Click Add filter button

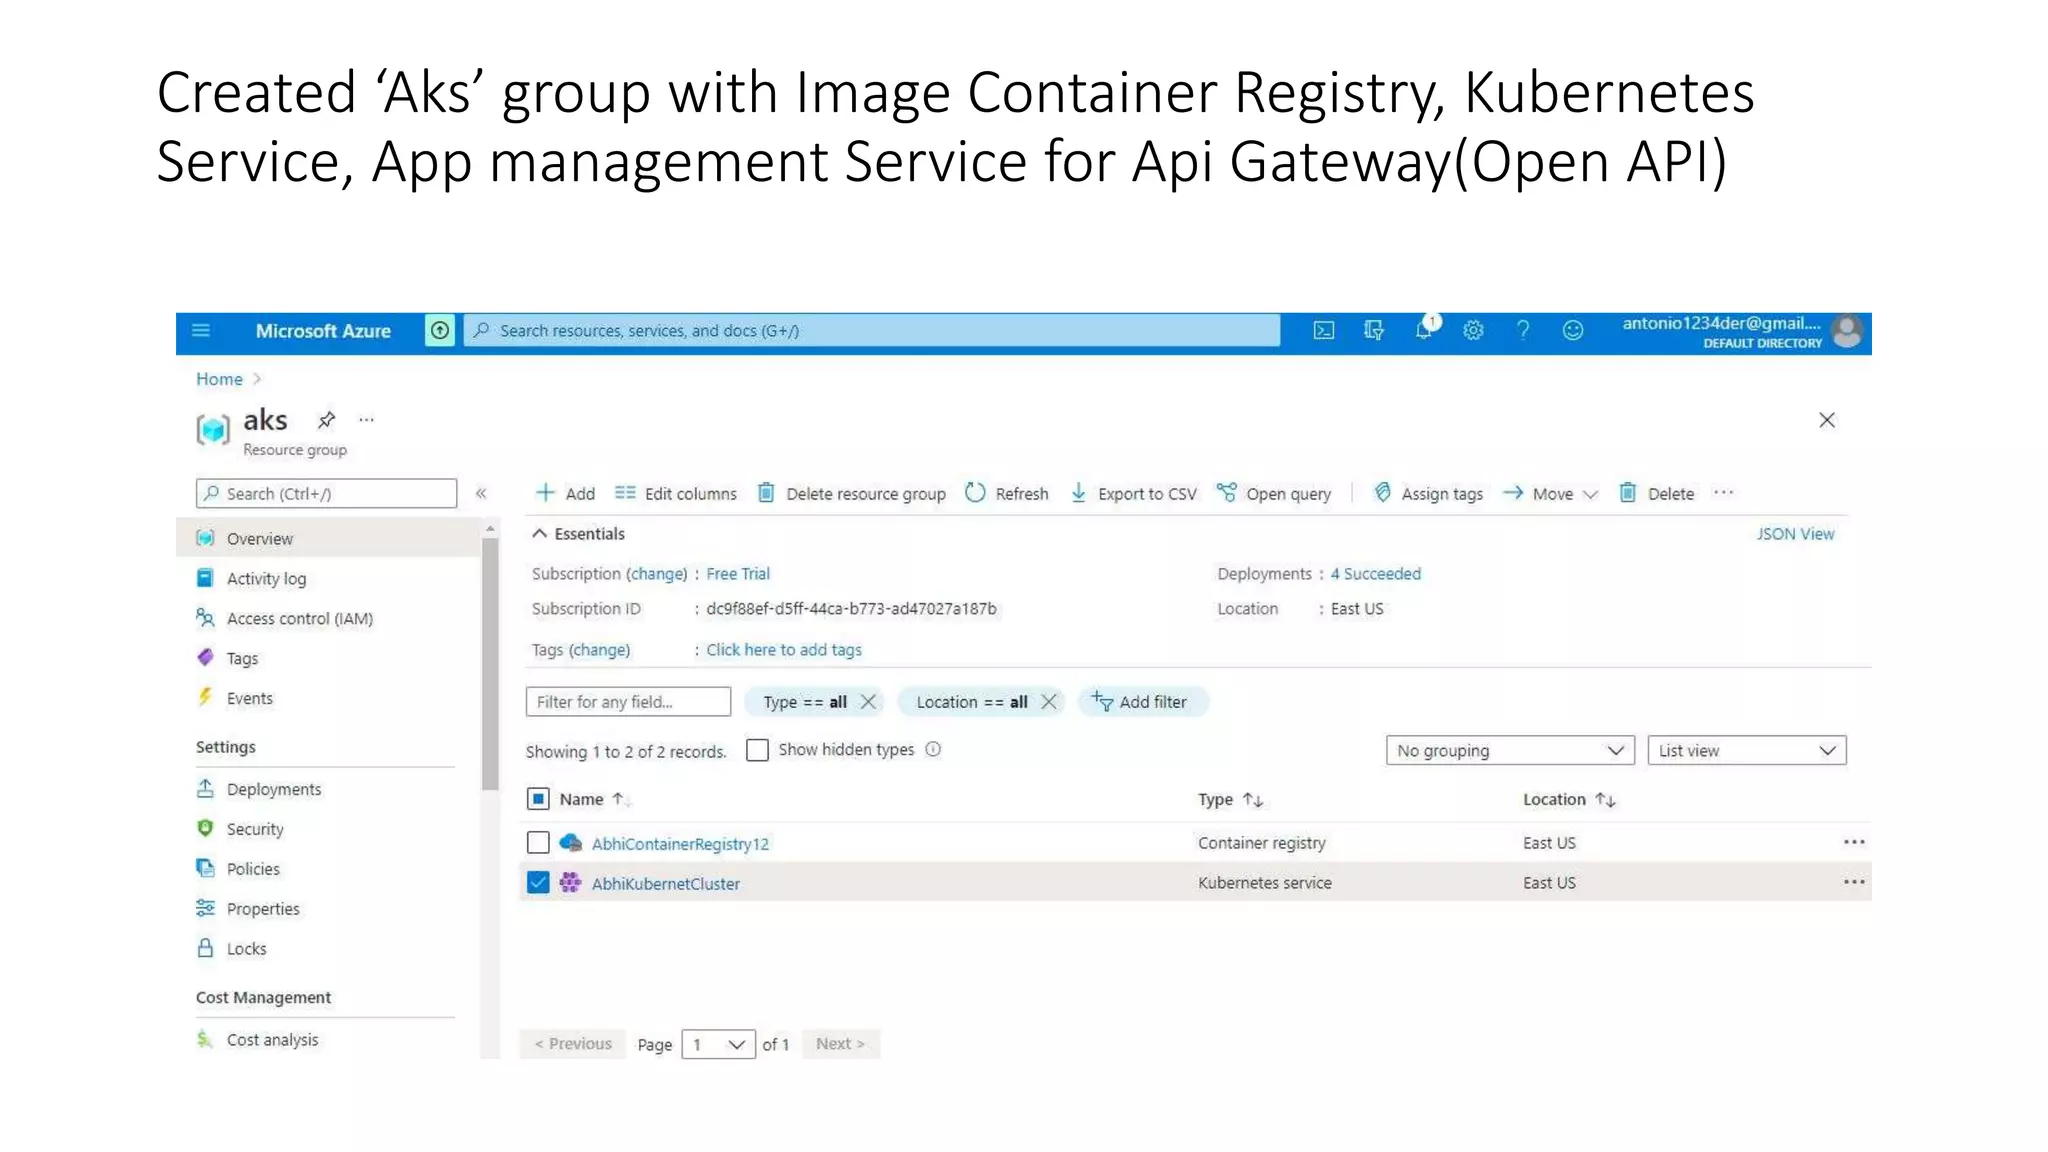point(1142,702)
